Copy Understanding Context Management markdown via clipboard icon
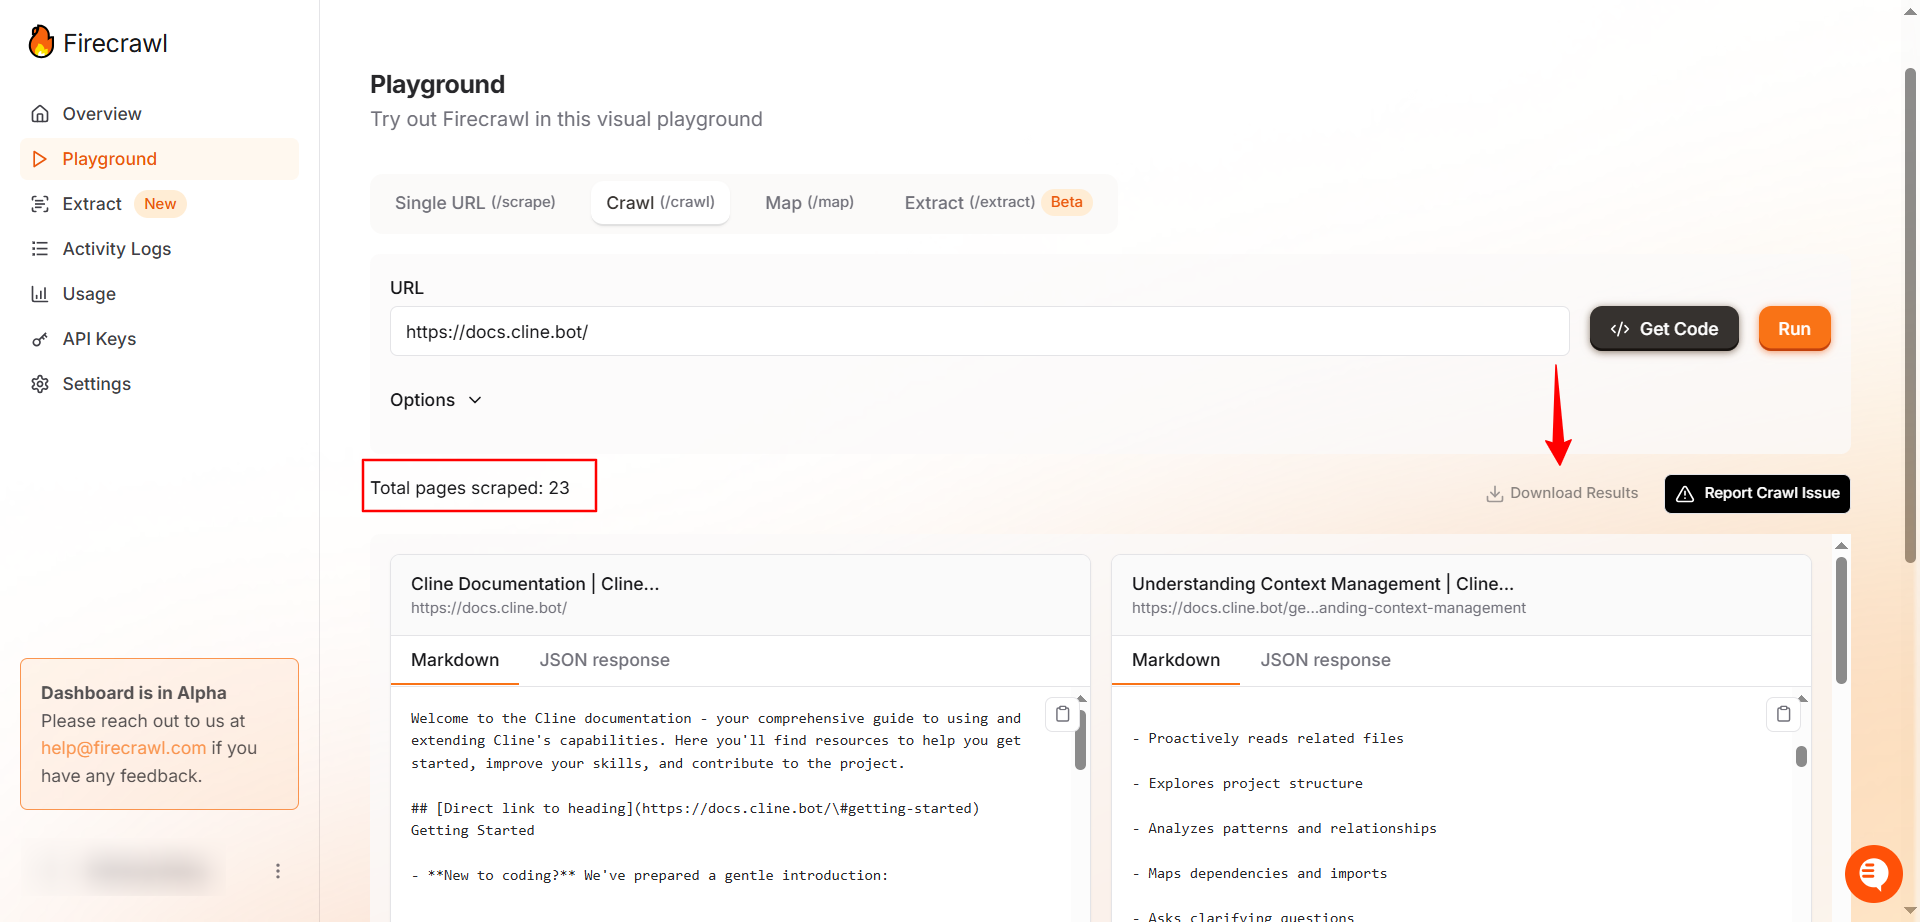The image size is (1920, 922). click(x=1783, y=714)
